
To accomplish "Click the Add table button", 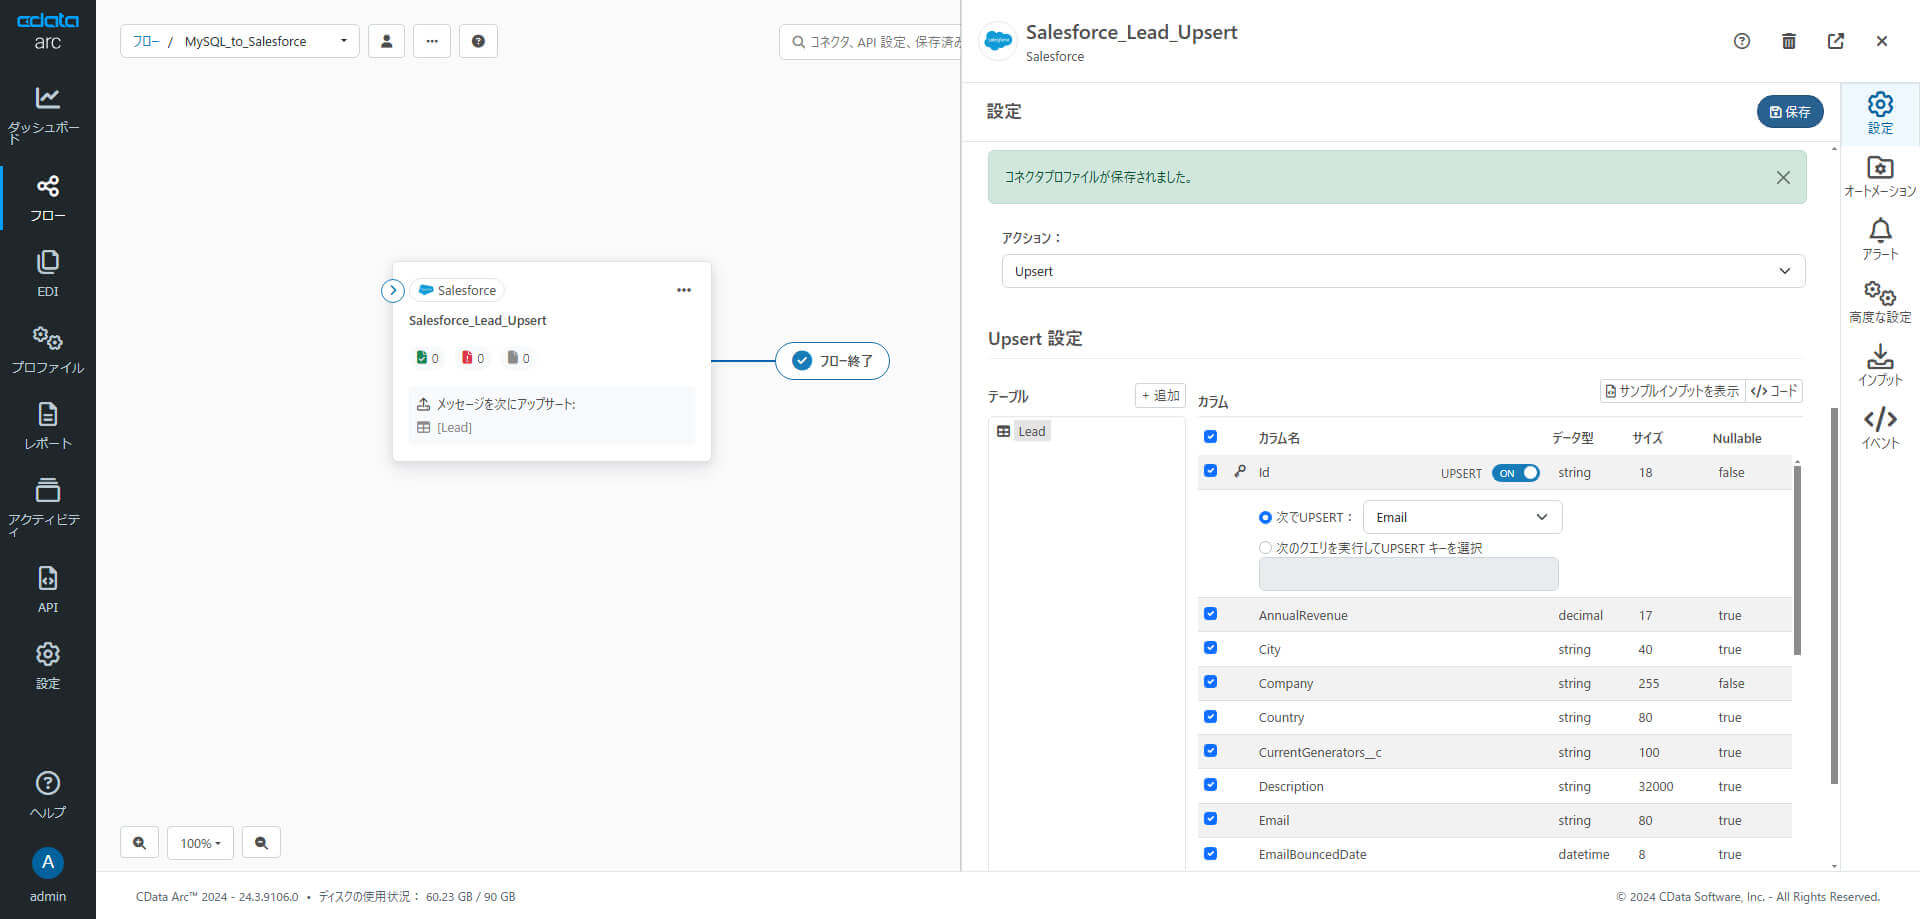I will pyautogui.click(x=1160, y=396).
